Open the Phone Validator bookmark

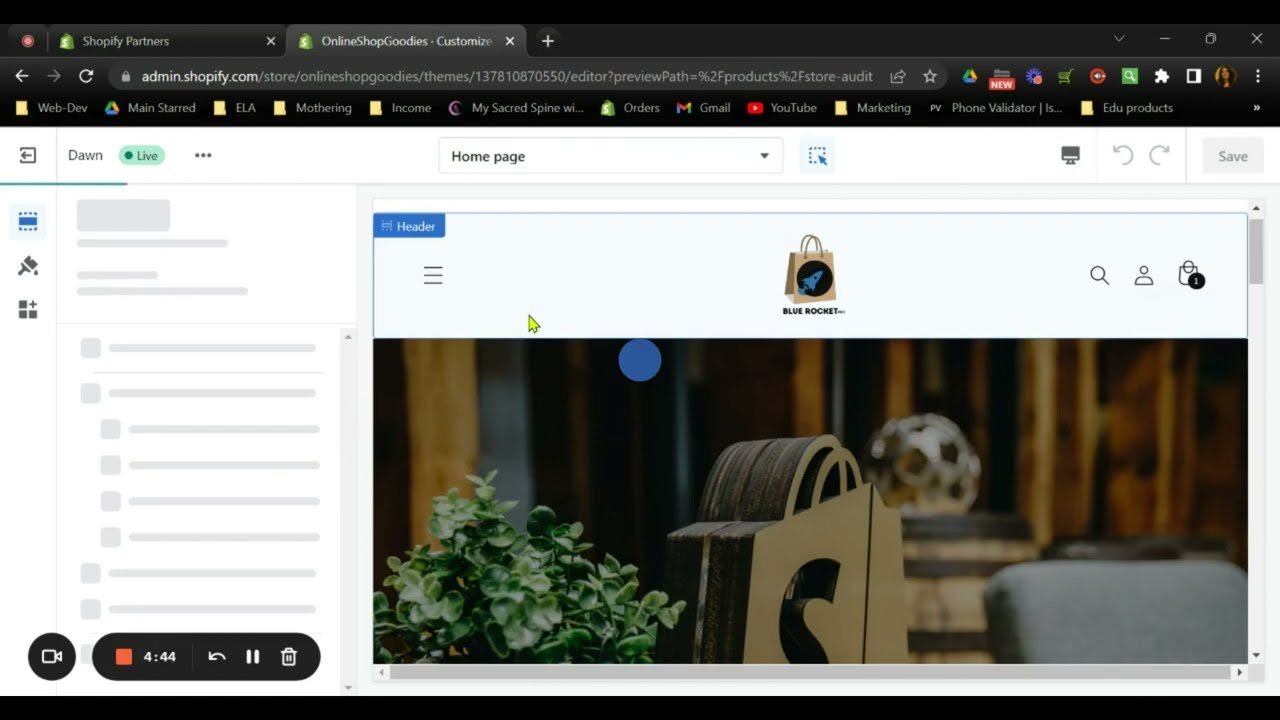pyautogui.click(x=996, y=108)
